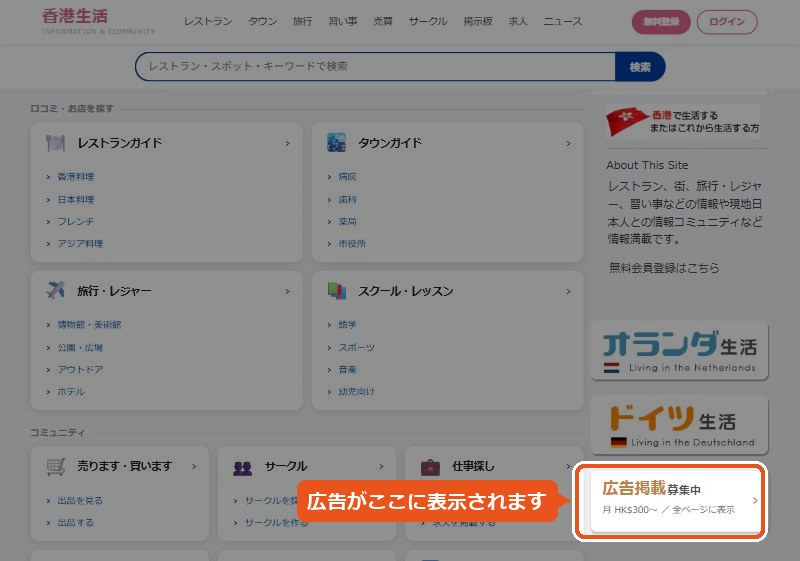Viewport: 800px width, 561px height.
Task: Click the red Hong Kong flag banner
Action: [x=683, y=121]
